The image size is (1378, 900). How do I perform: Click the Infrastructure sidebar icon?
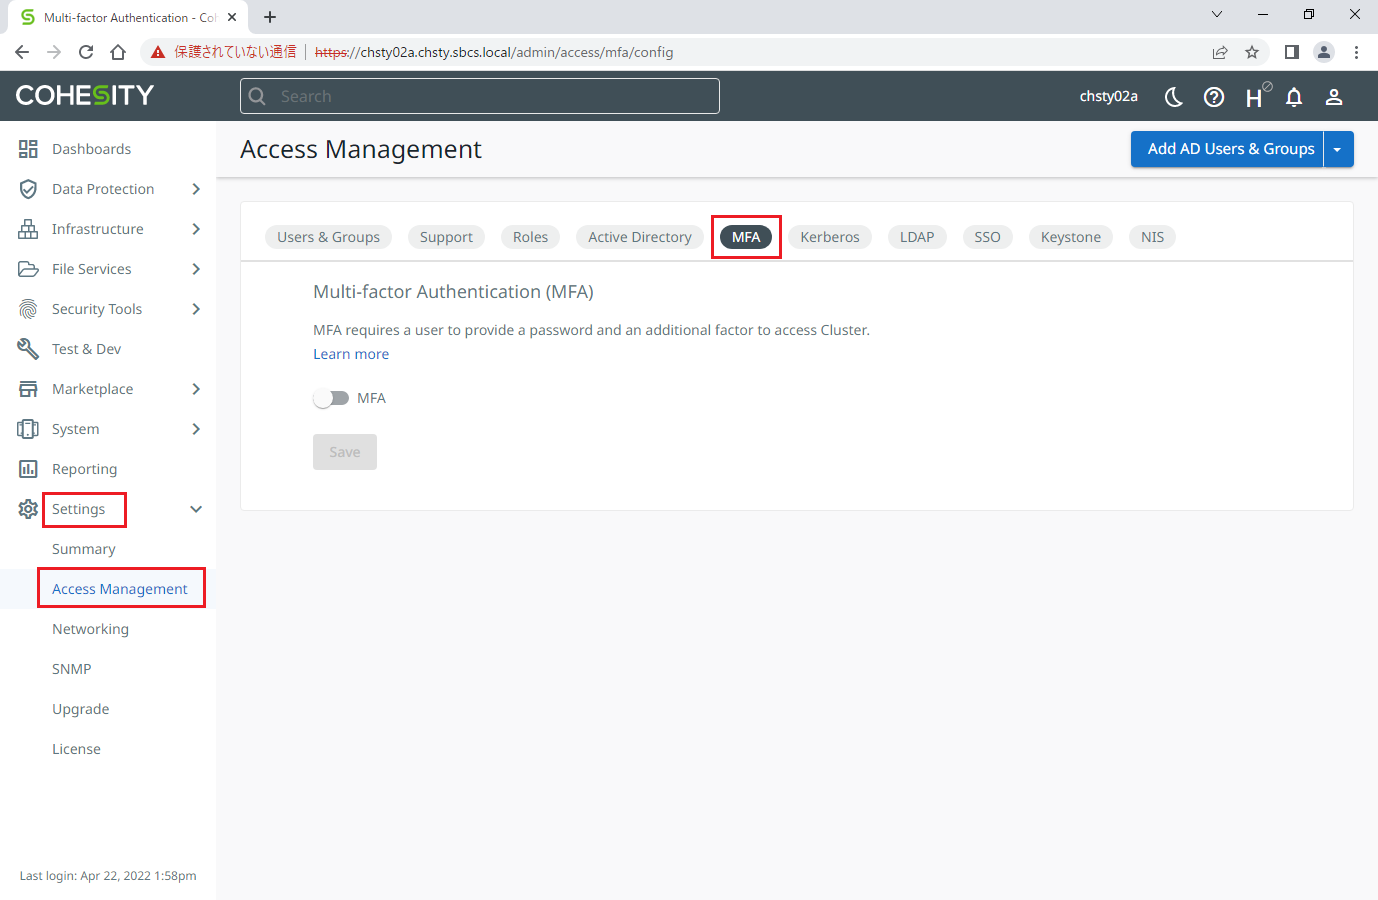[x=28, y=229]
